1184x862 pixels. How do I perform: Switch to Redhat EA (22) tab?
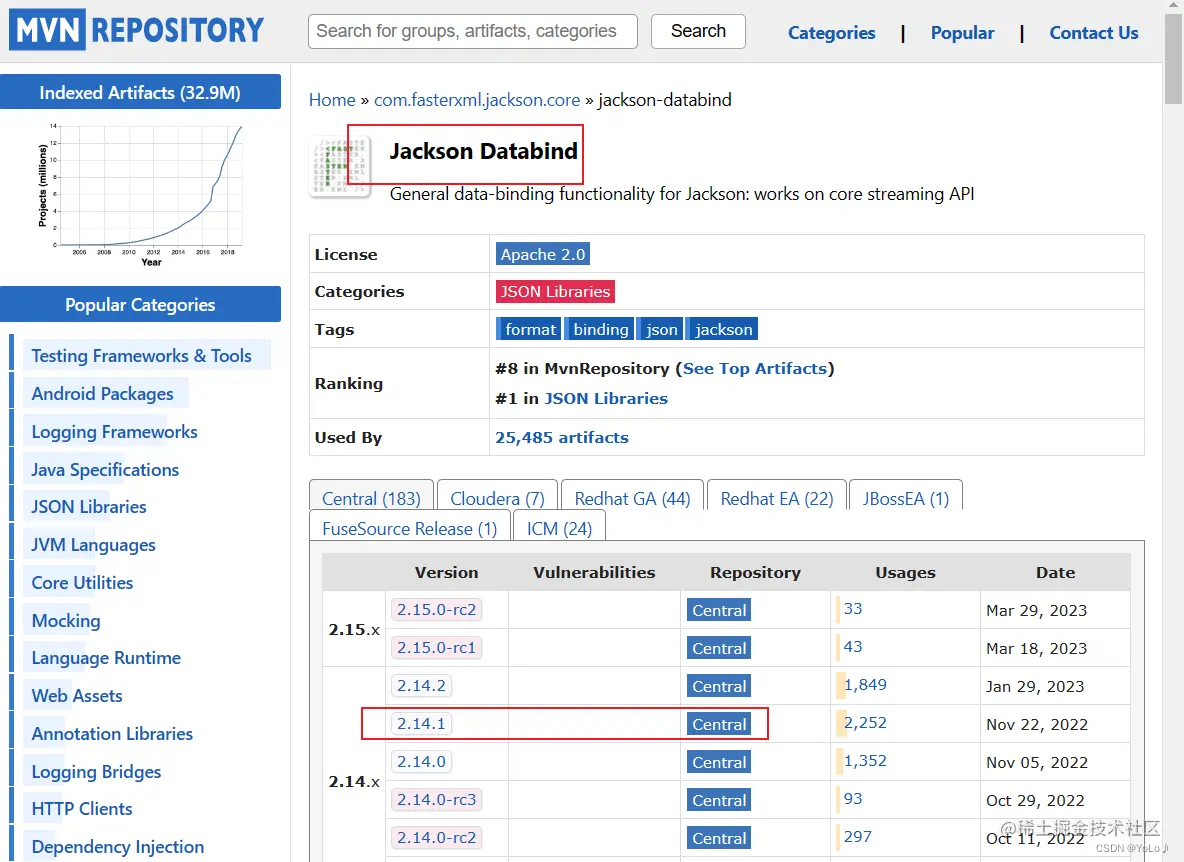(x=777, y=499)
